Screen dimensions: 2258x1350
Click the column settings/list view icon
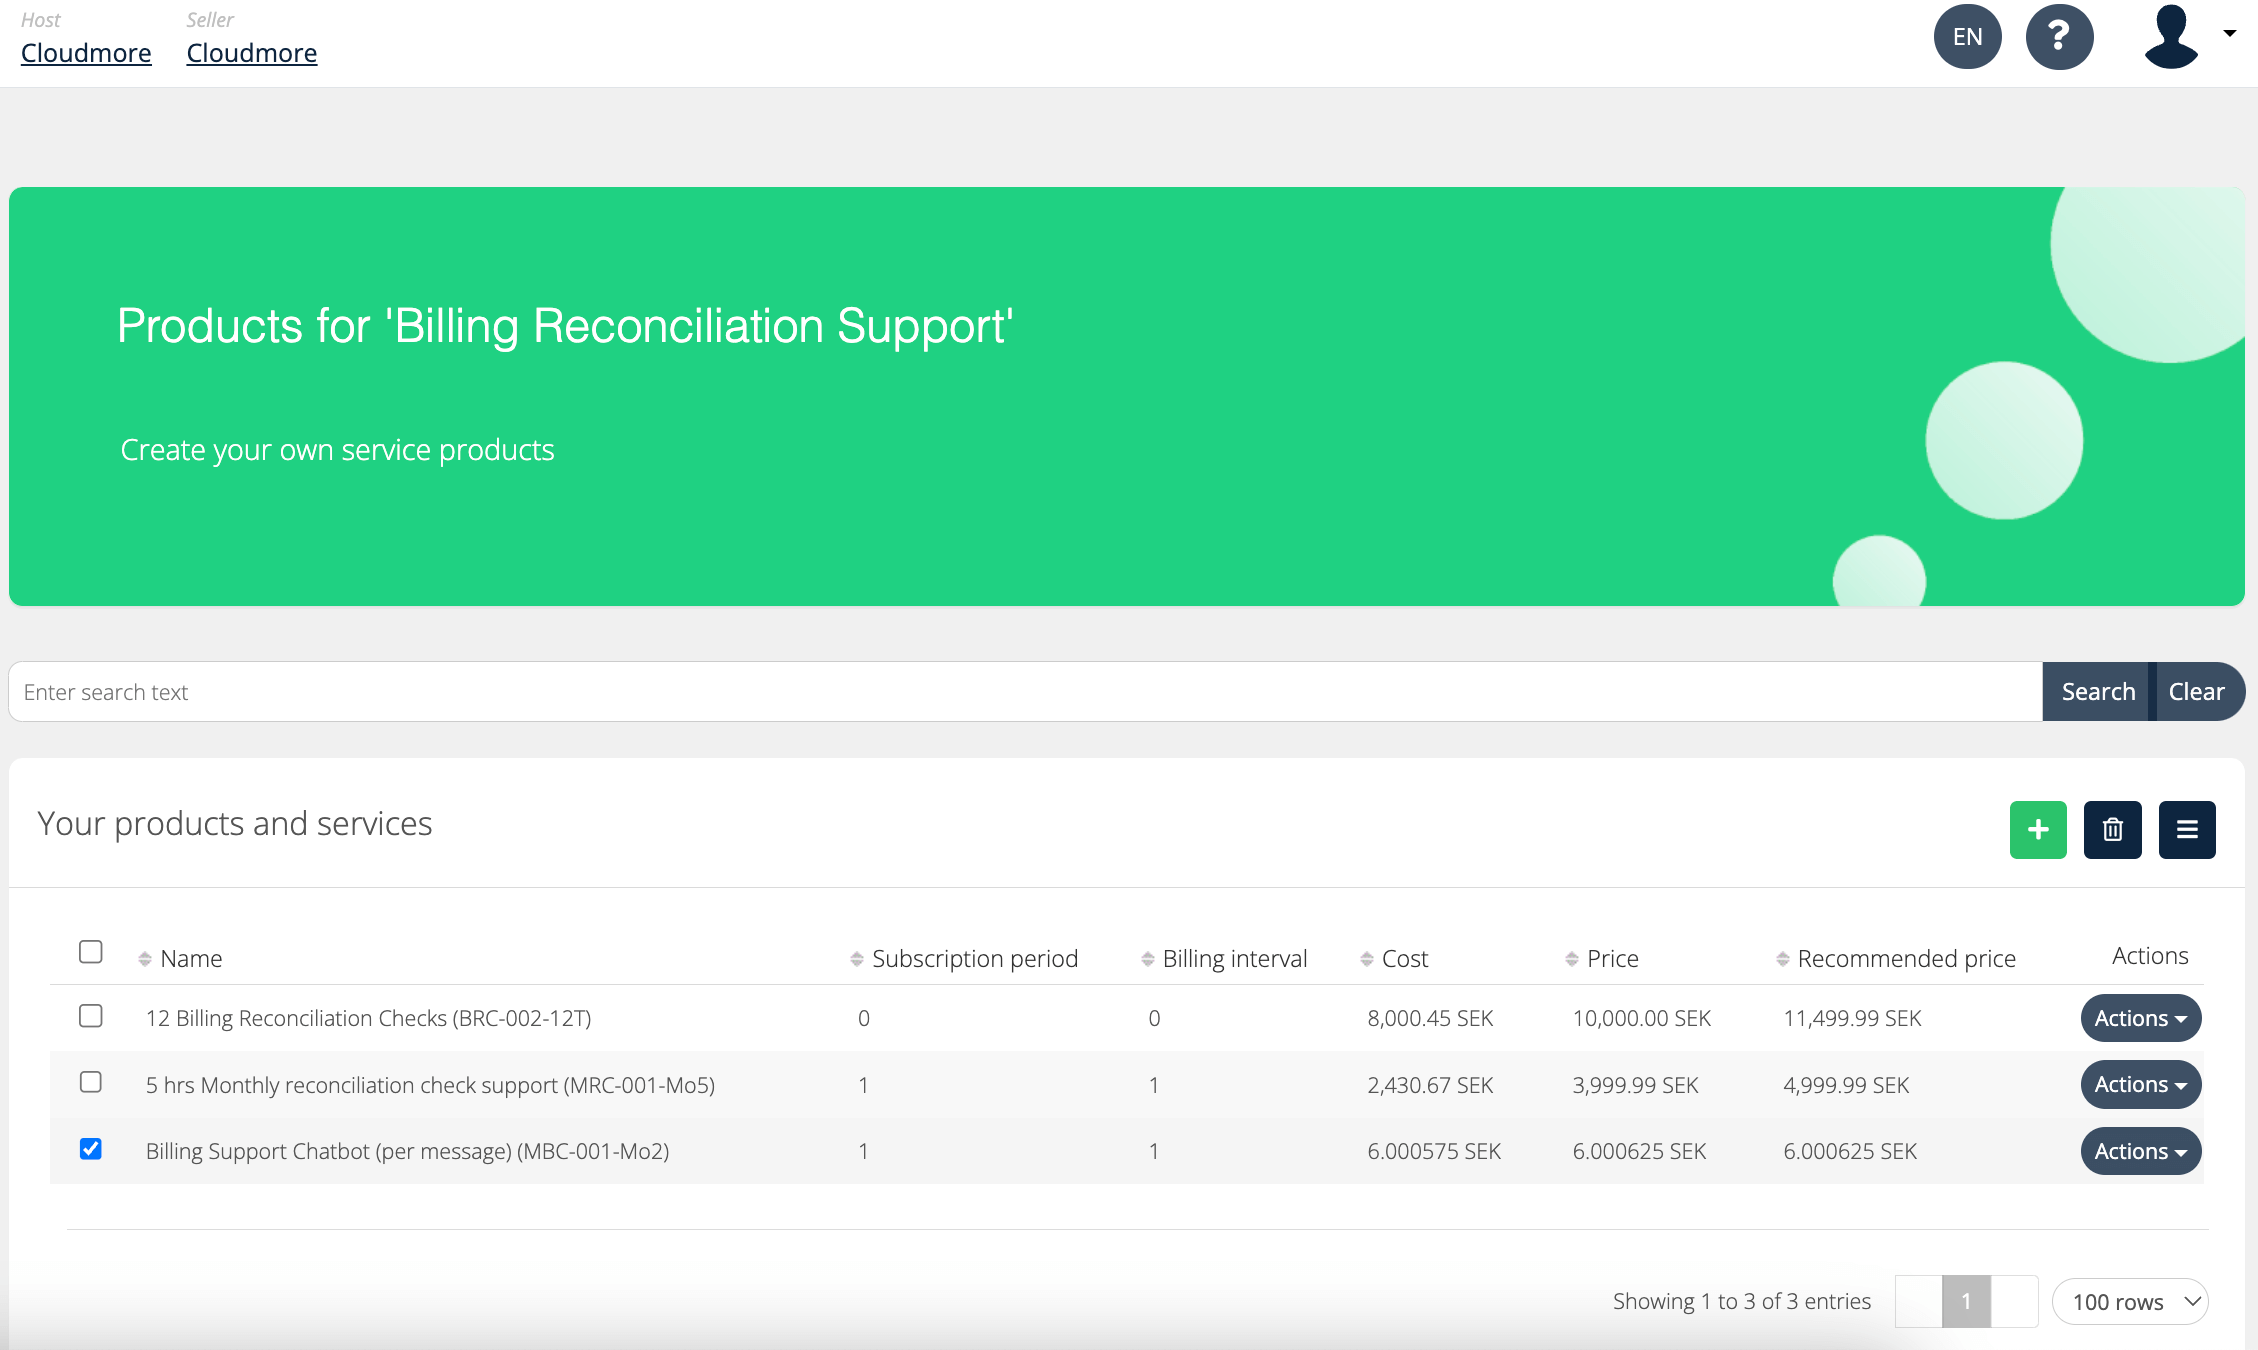point(2187,829)
